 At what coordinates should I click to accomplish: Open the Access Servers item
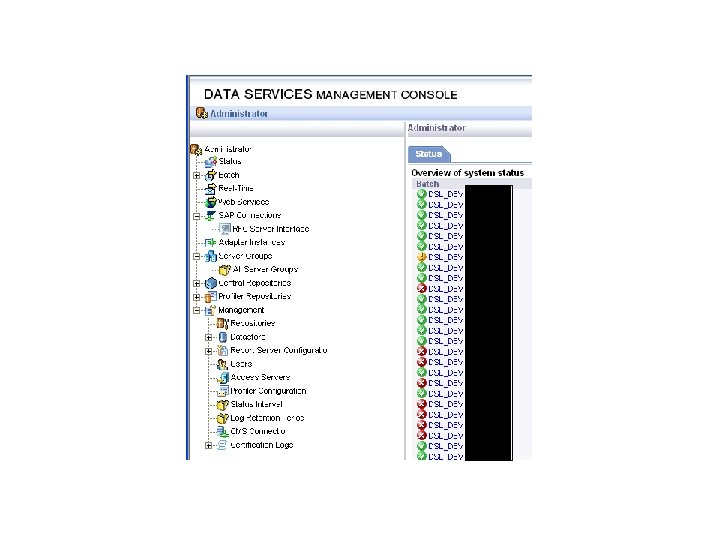260,377
